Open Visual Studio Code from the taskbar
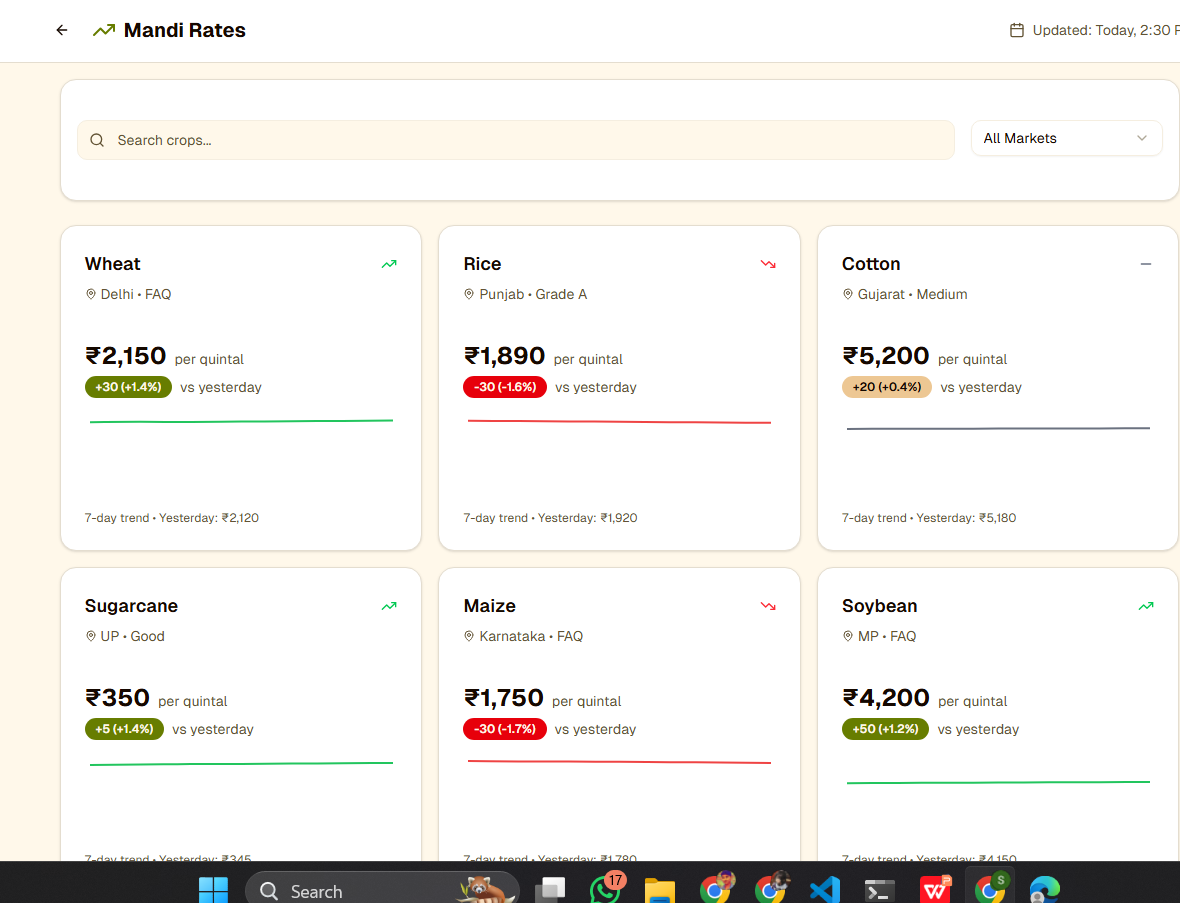This screenshot has height=903, width=1180. tap(825, 889)
